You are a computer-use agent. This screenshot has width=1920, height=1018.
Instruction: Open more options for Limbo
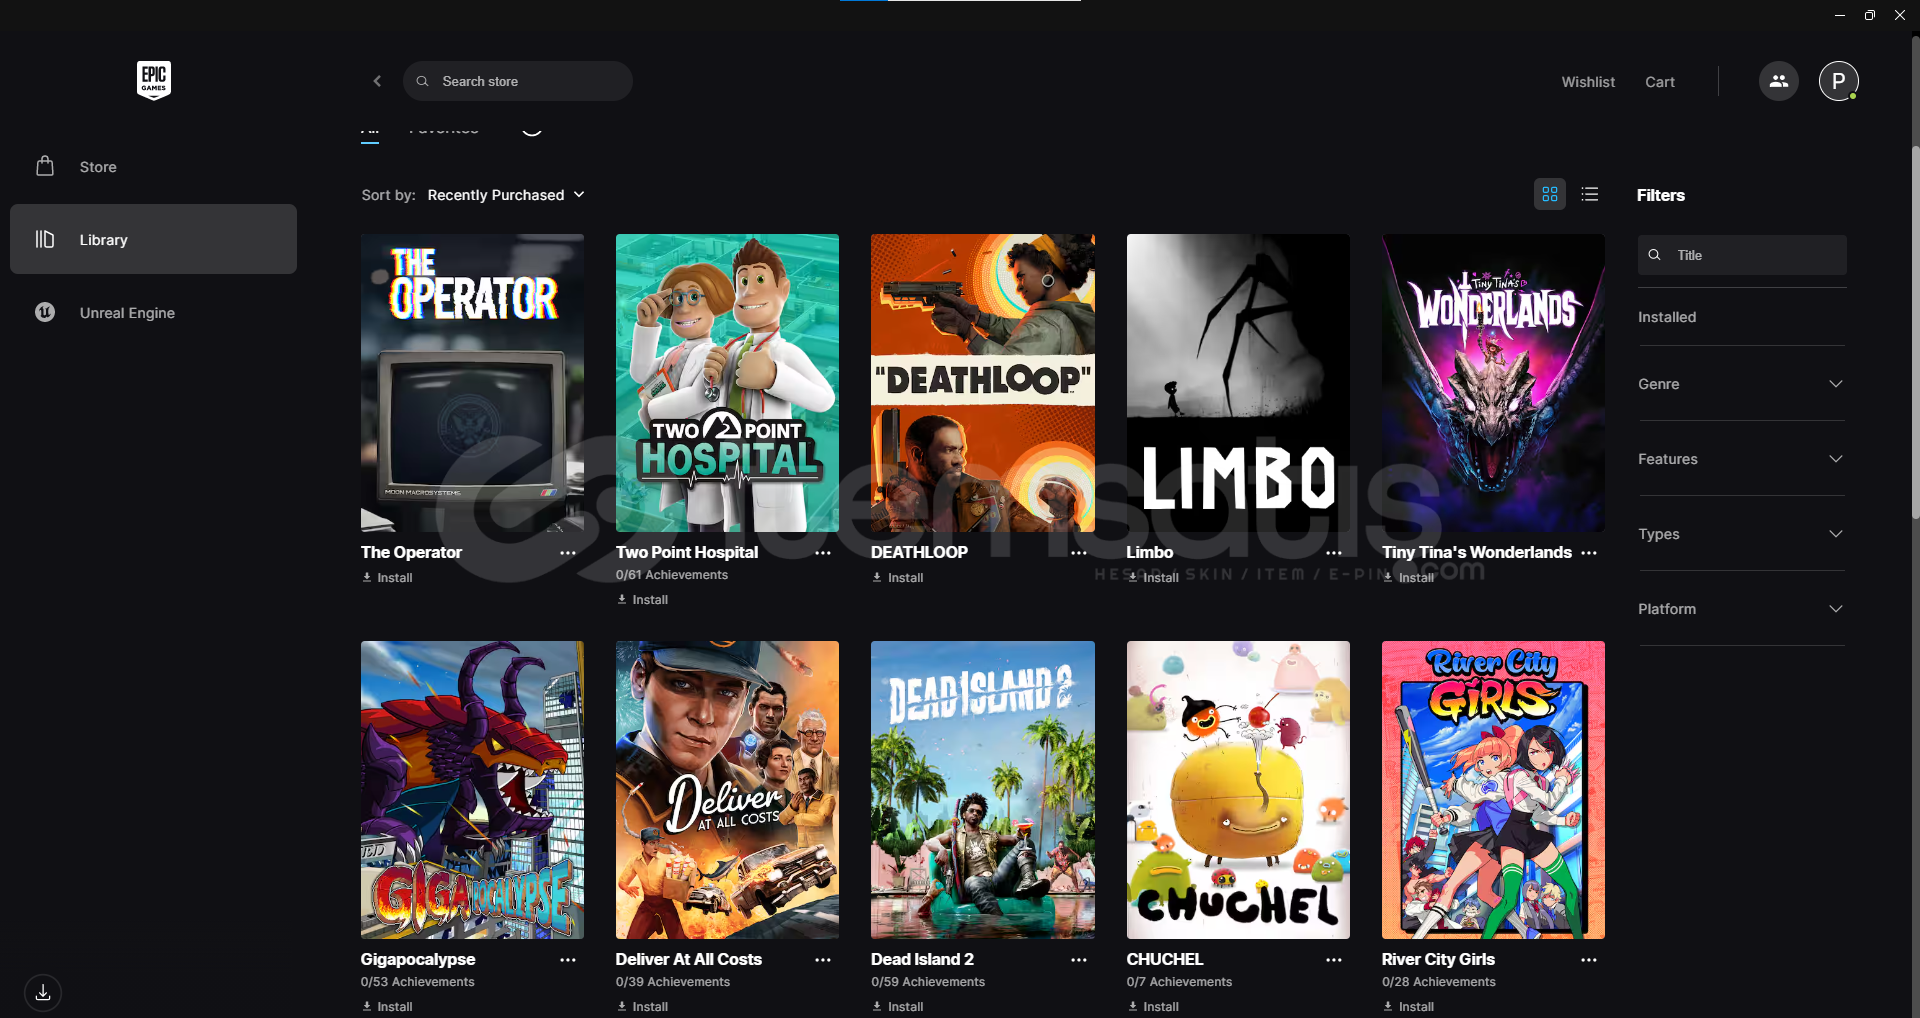pos(1334,553)
